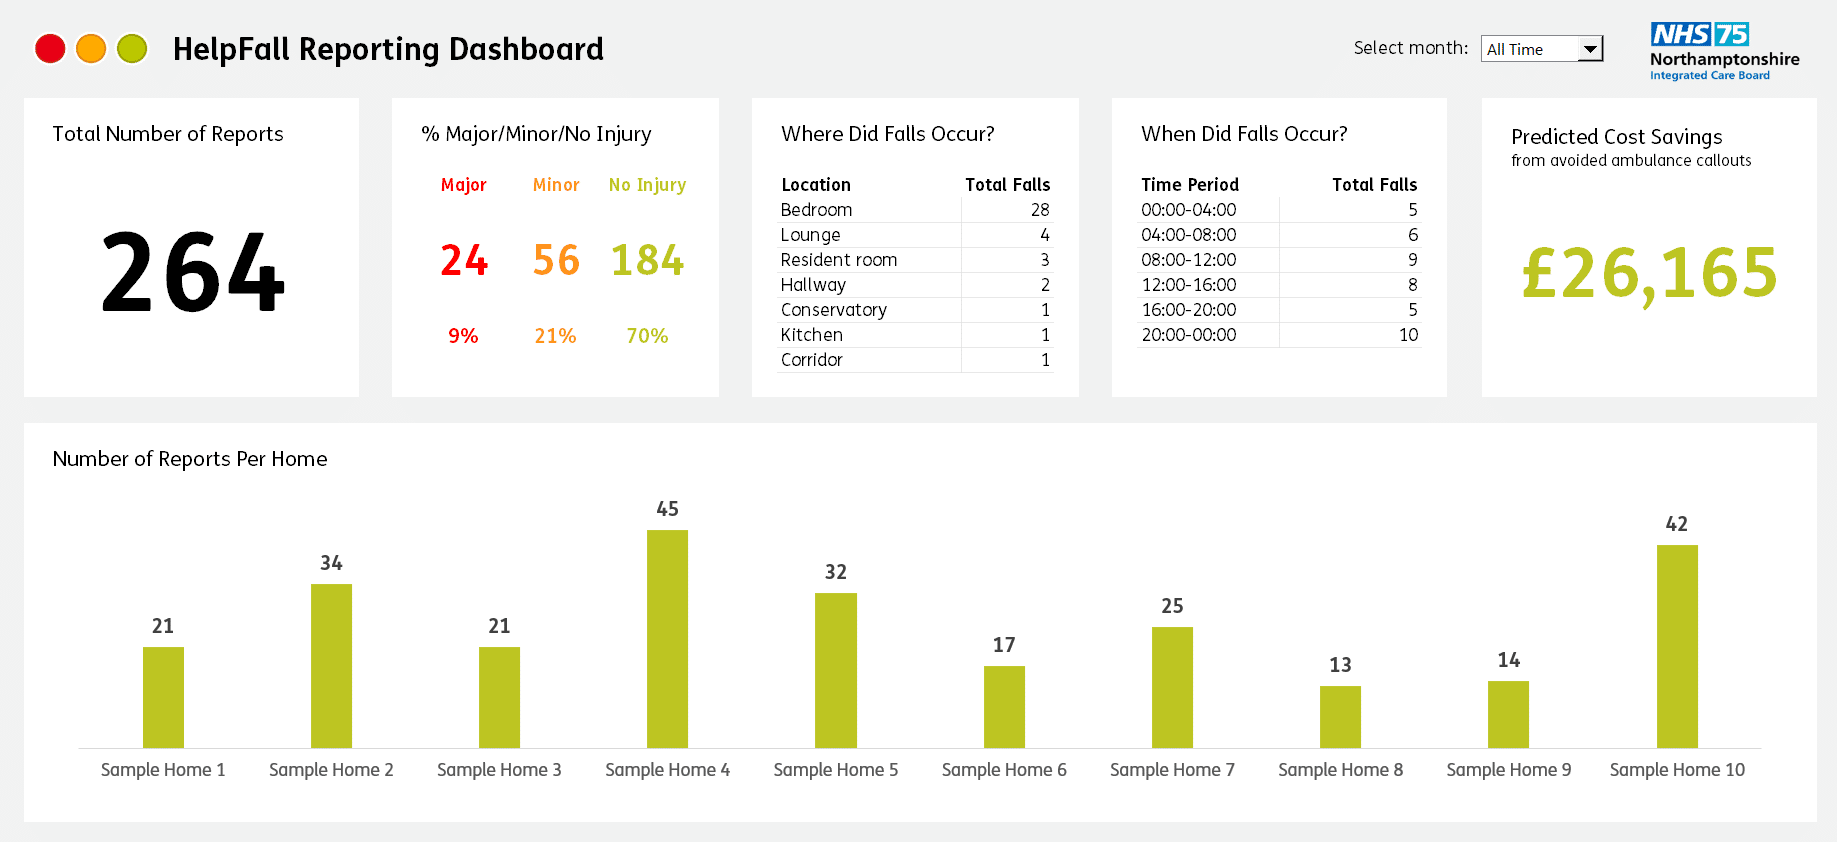Select the Sample Home 7 bar
1837x842 pixels.
pos(1172,687)
